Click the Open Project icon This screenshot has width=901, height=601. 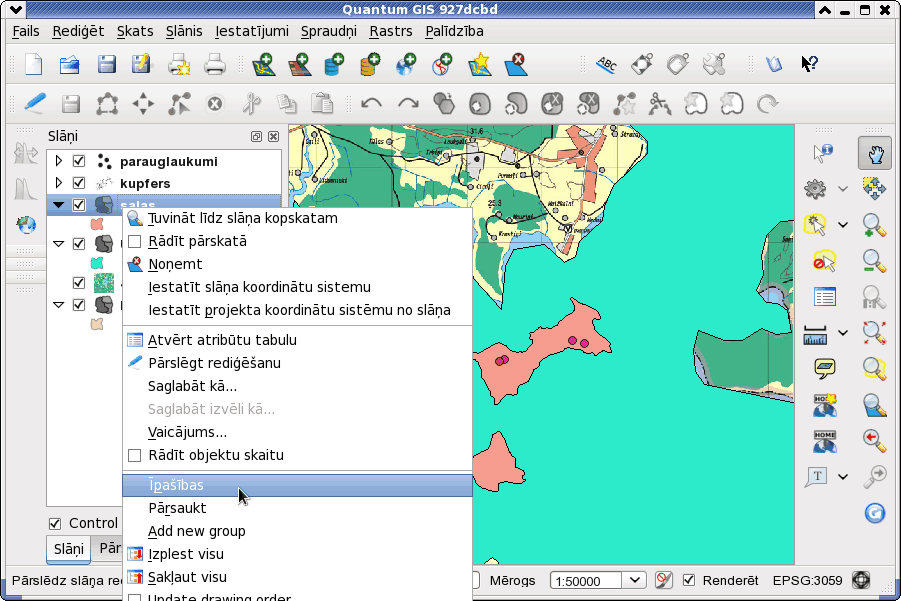(70, 64)
